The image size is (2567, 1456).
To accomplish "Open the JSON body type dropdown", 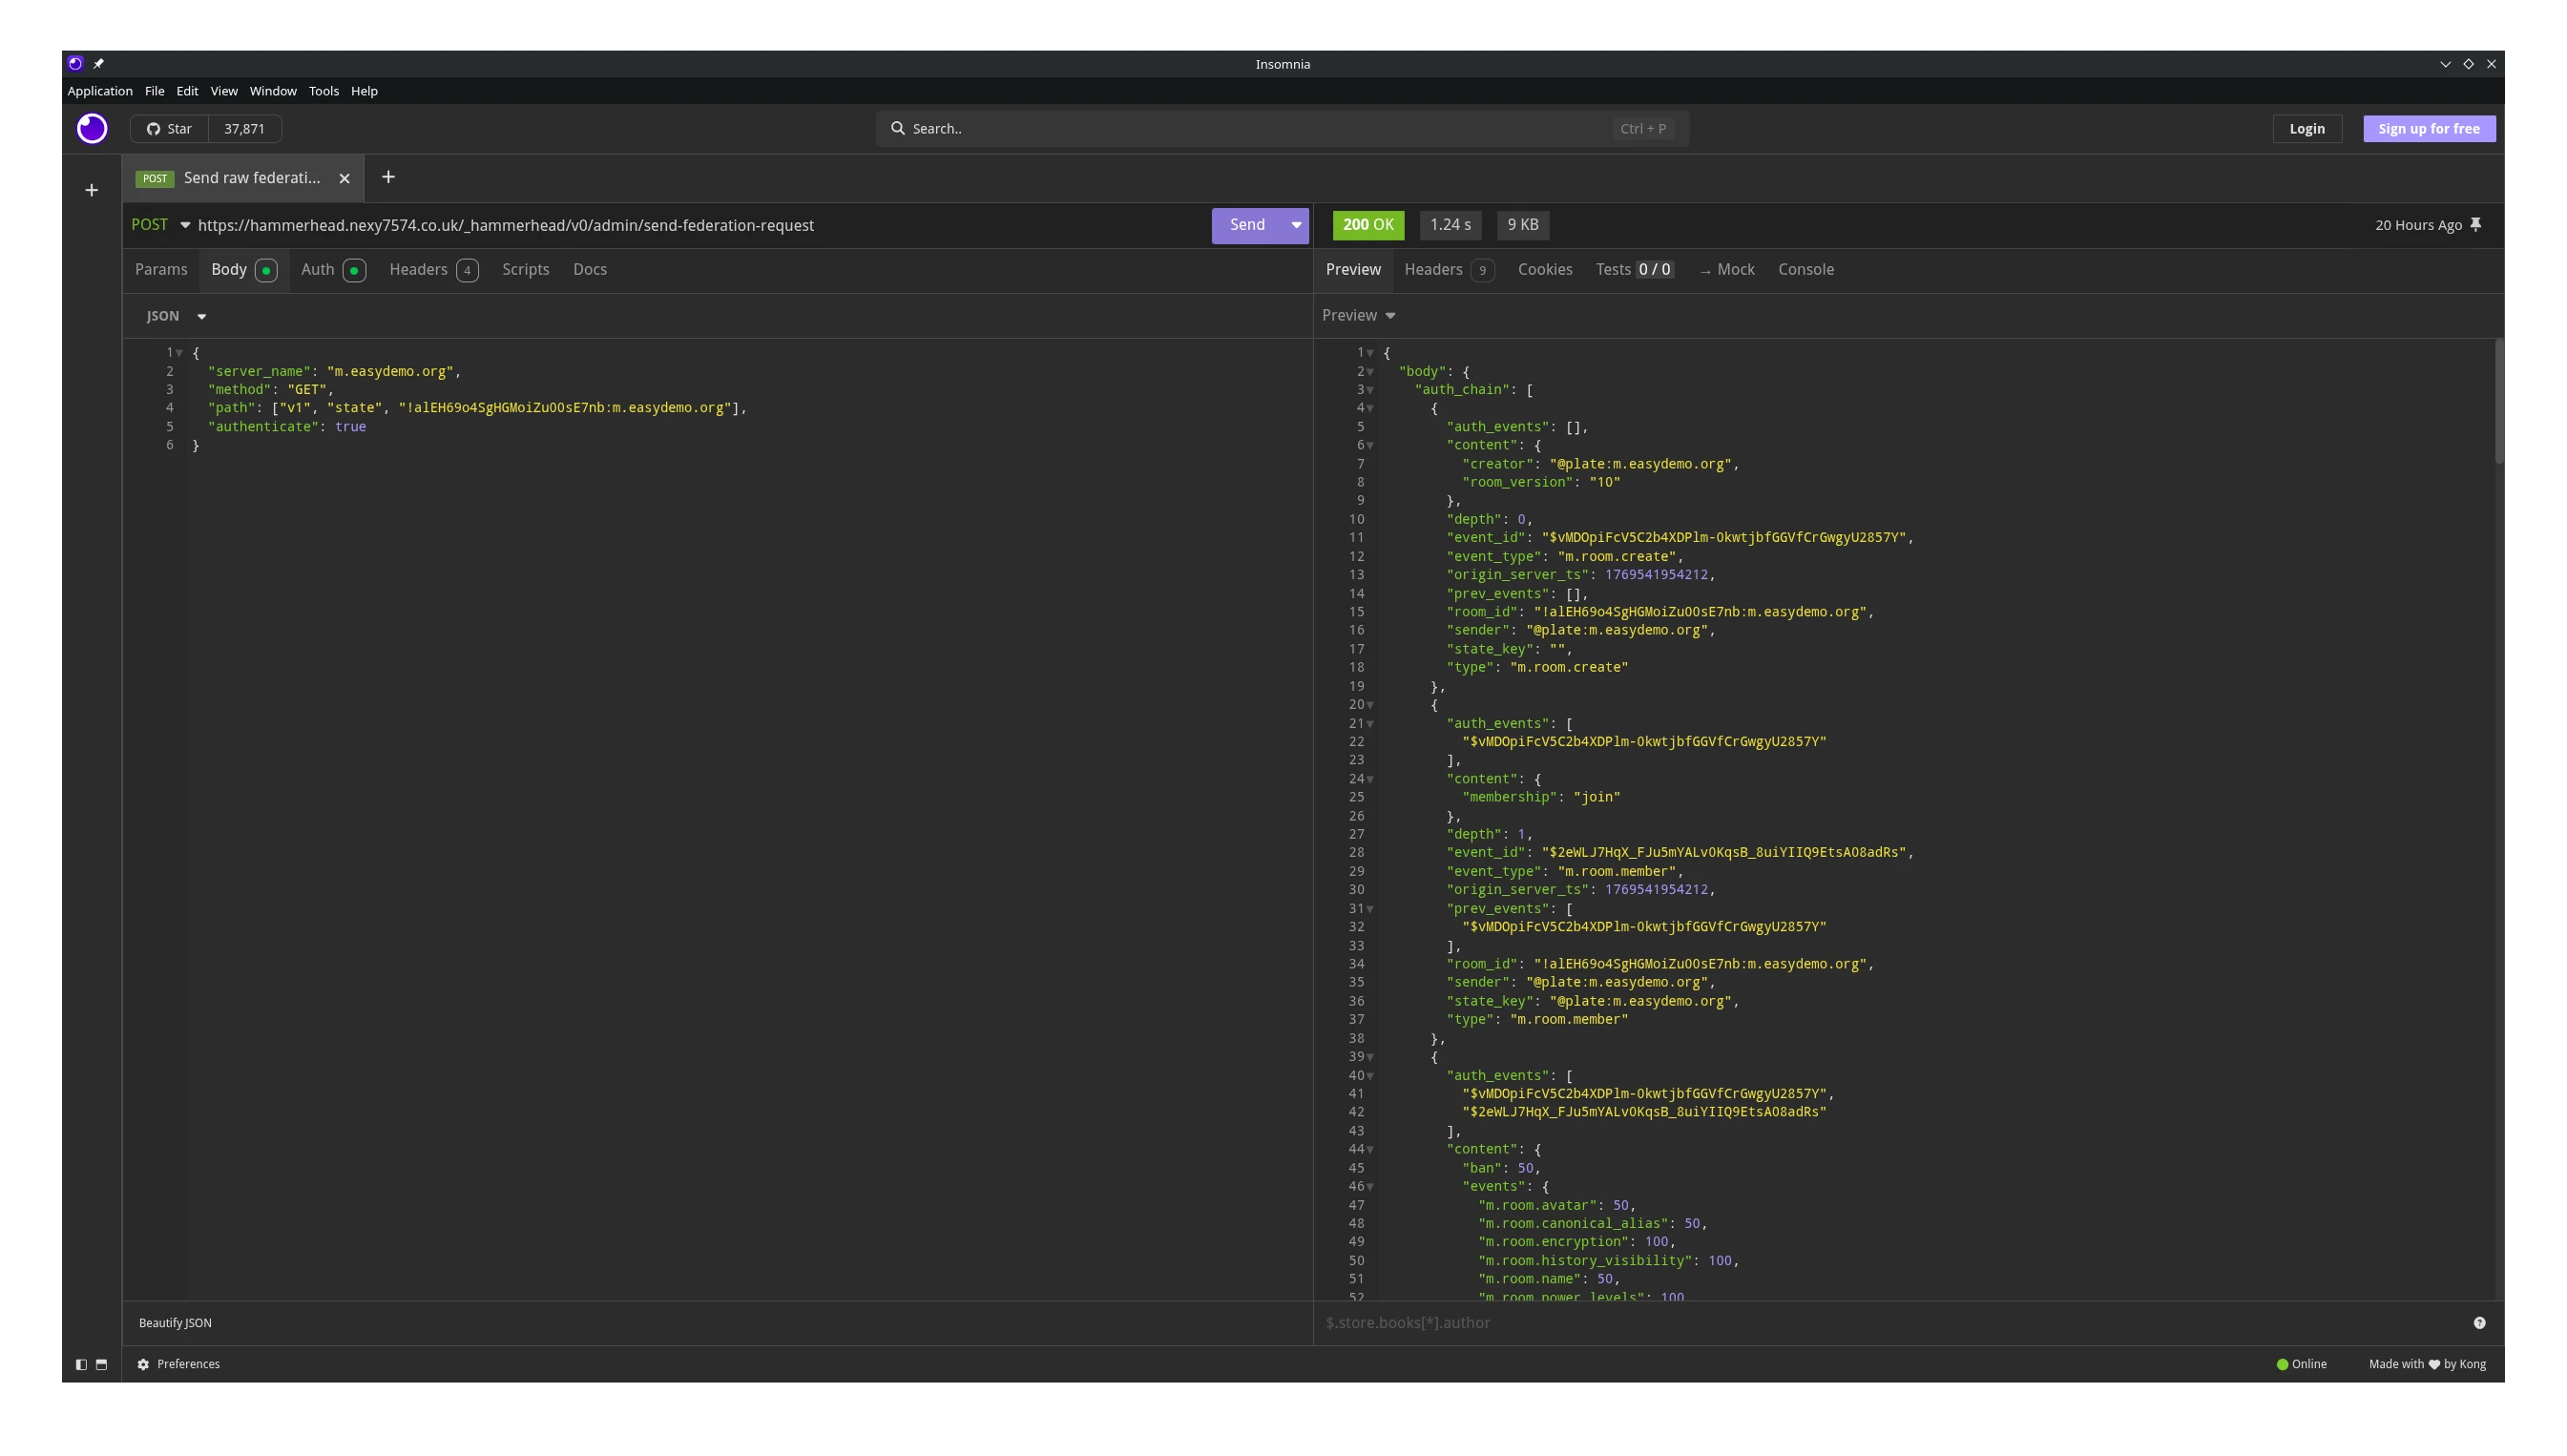I will point(176,316).
